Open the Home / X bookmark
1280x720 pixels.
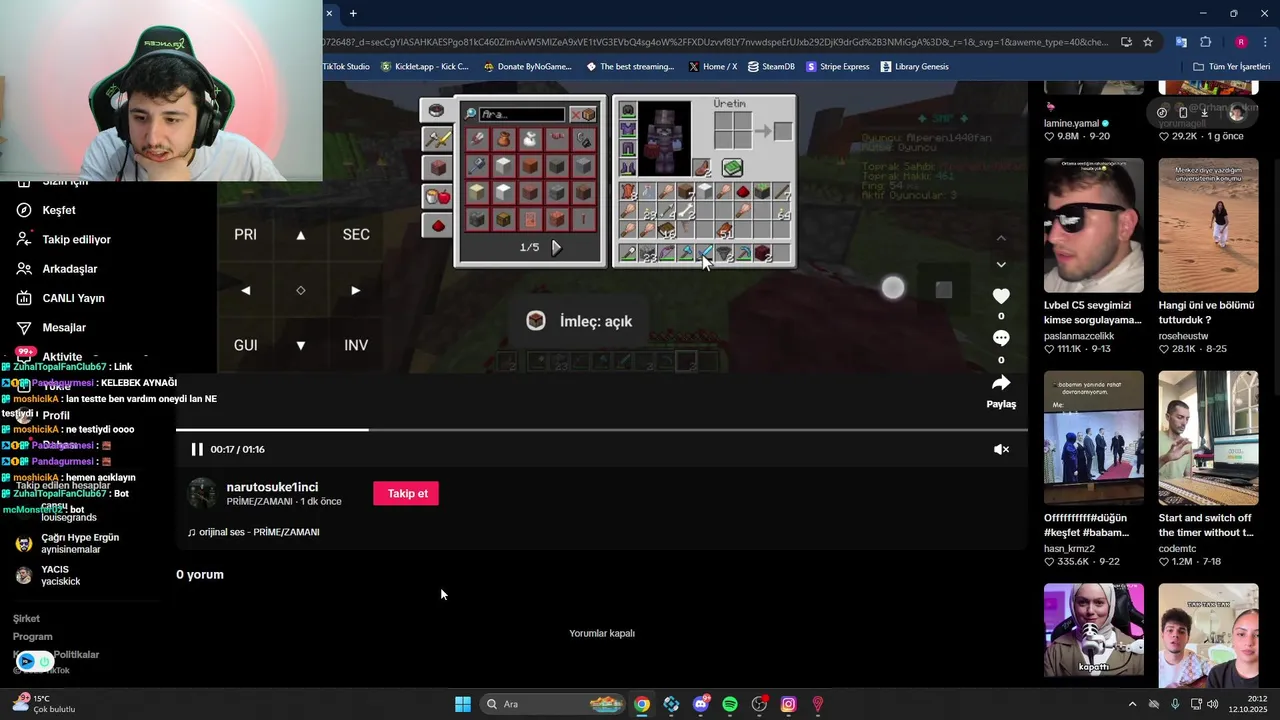click(x=713, y=67)
